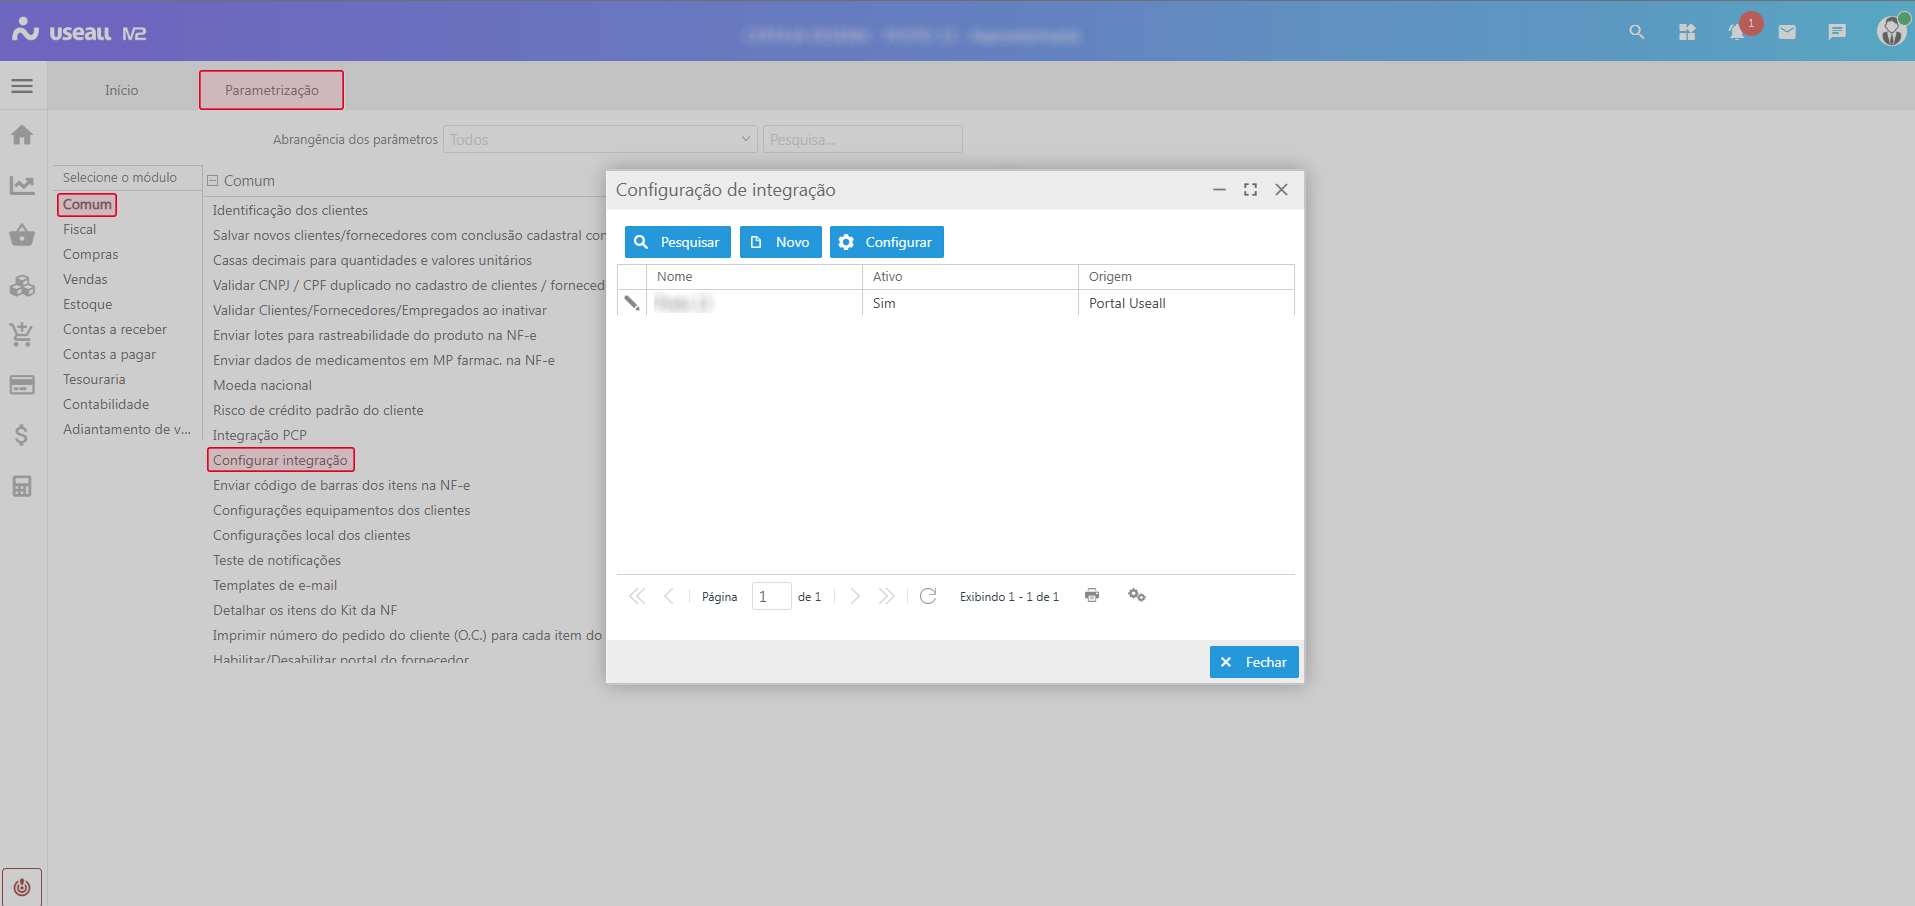Click the power icon at bottom left
The height and width of the screenshot is (906, 1915).
pyautogui.click(x=22, y=887)
